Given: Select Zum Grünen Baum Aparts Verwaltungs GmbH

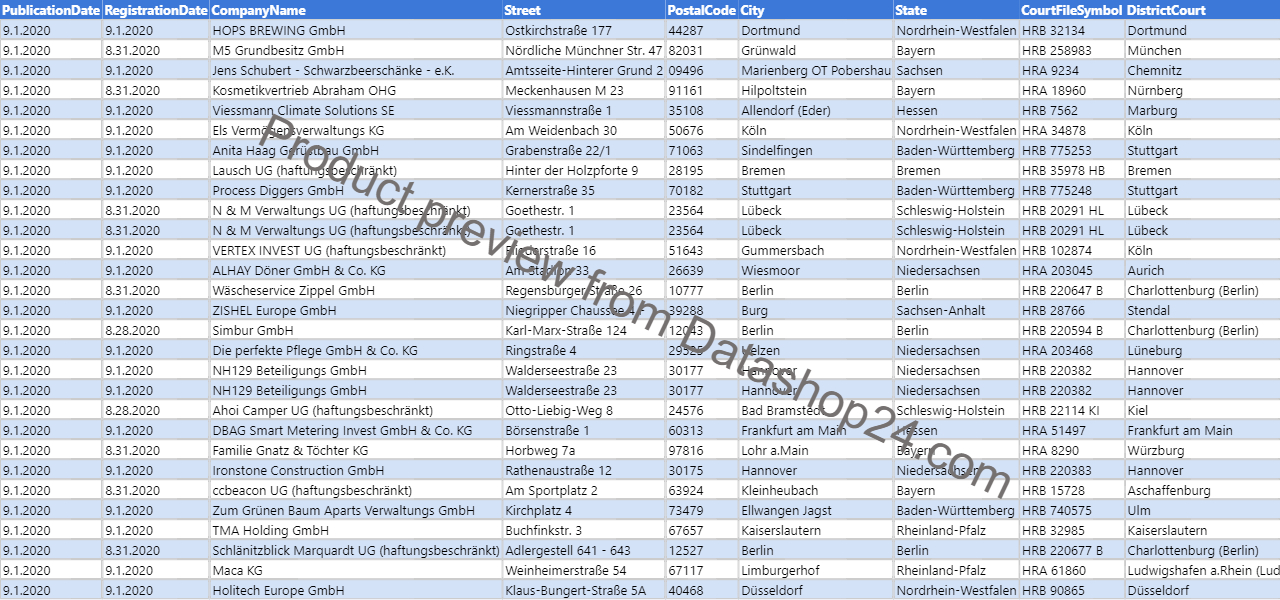Looking at the screenshot, I should pos(356,510).
